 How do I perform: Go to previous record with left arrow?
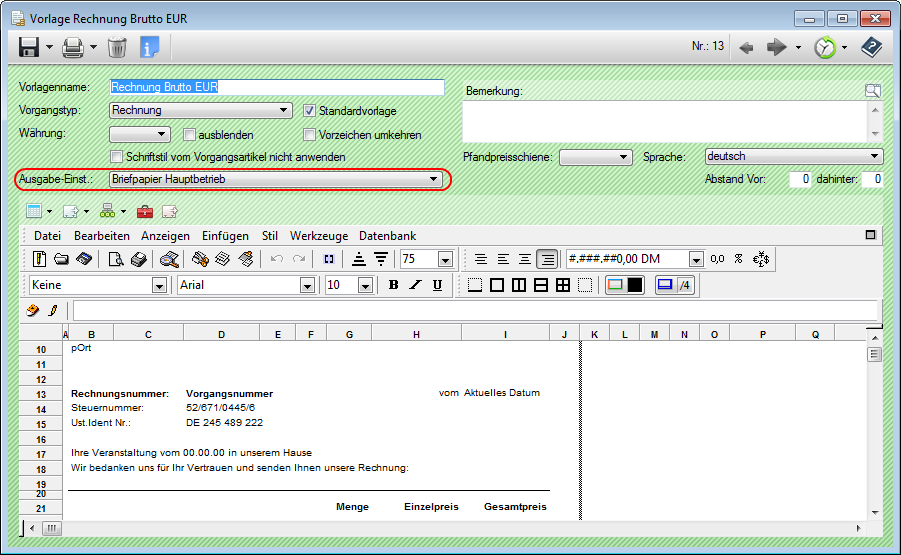[x=745, y=47]
